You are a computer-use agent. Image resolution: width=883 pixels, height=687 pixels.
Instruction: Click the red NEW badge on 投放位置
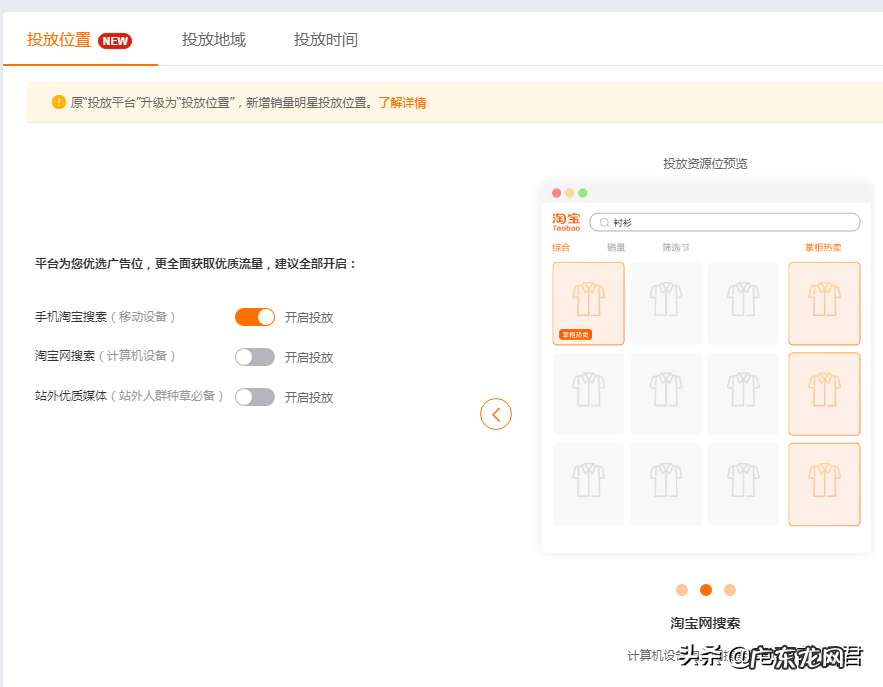pos(115,41)
